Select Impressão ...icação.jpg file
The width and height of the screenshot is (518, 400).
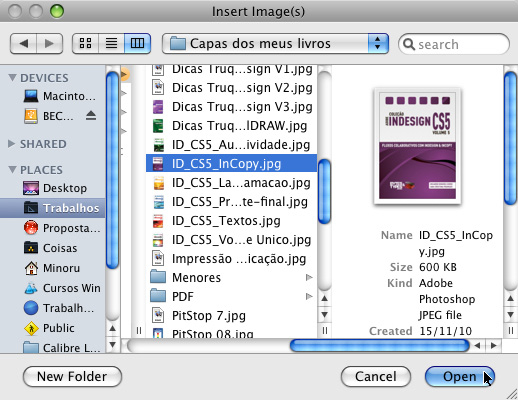[x=232, y=259]
